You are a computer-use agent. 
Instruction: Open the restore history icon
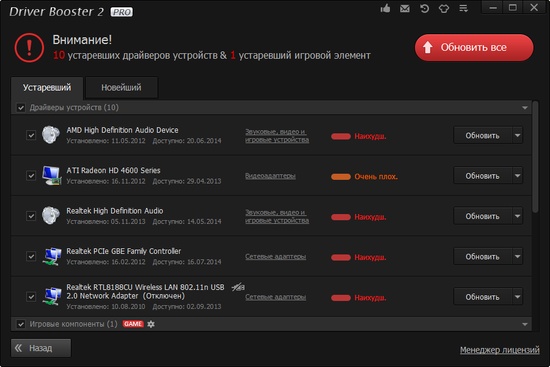coord(424,8)
